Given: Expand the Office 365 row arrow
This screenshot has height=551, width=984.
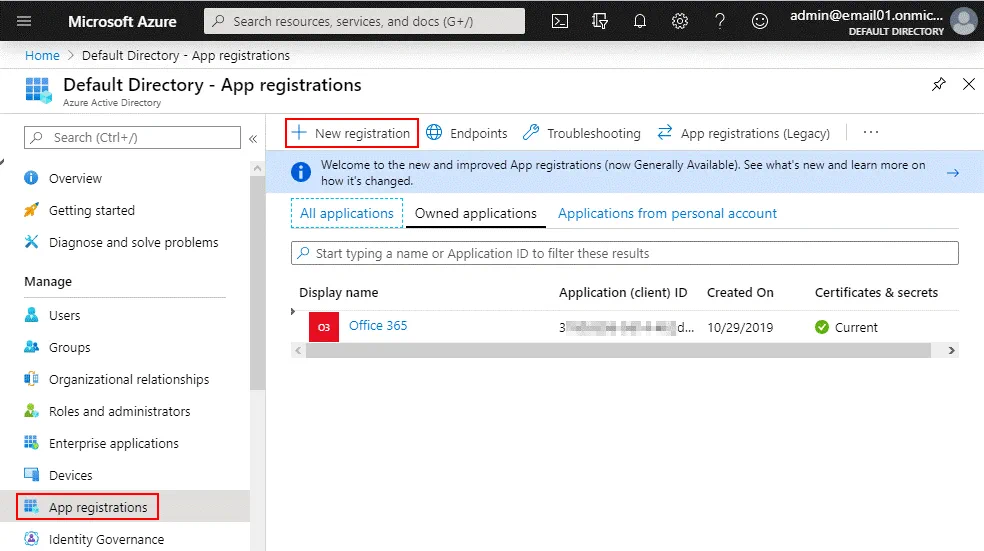Looking at the screenshot, I should (x=293, y=311).
